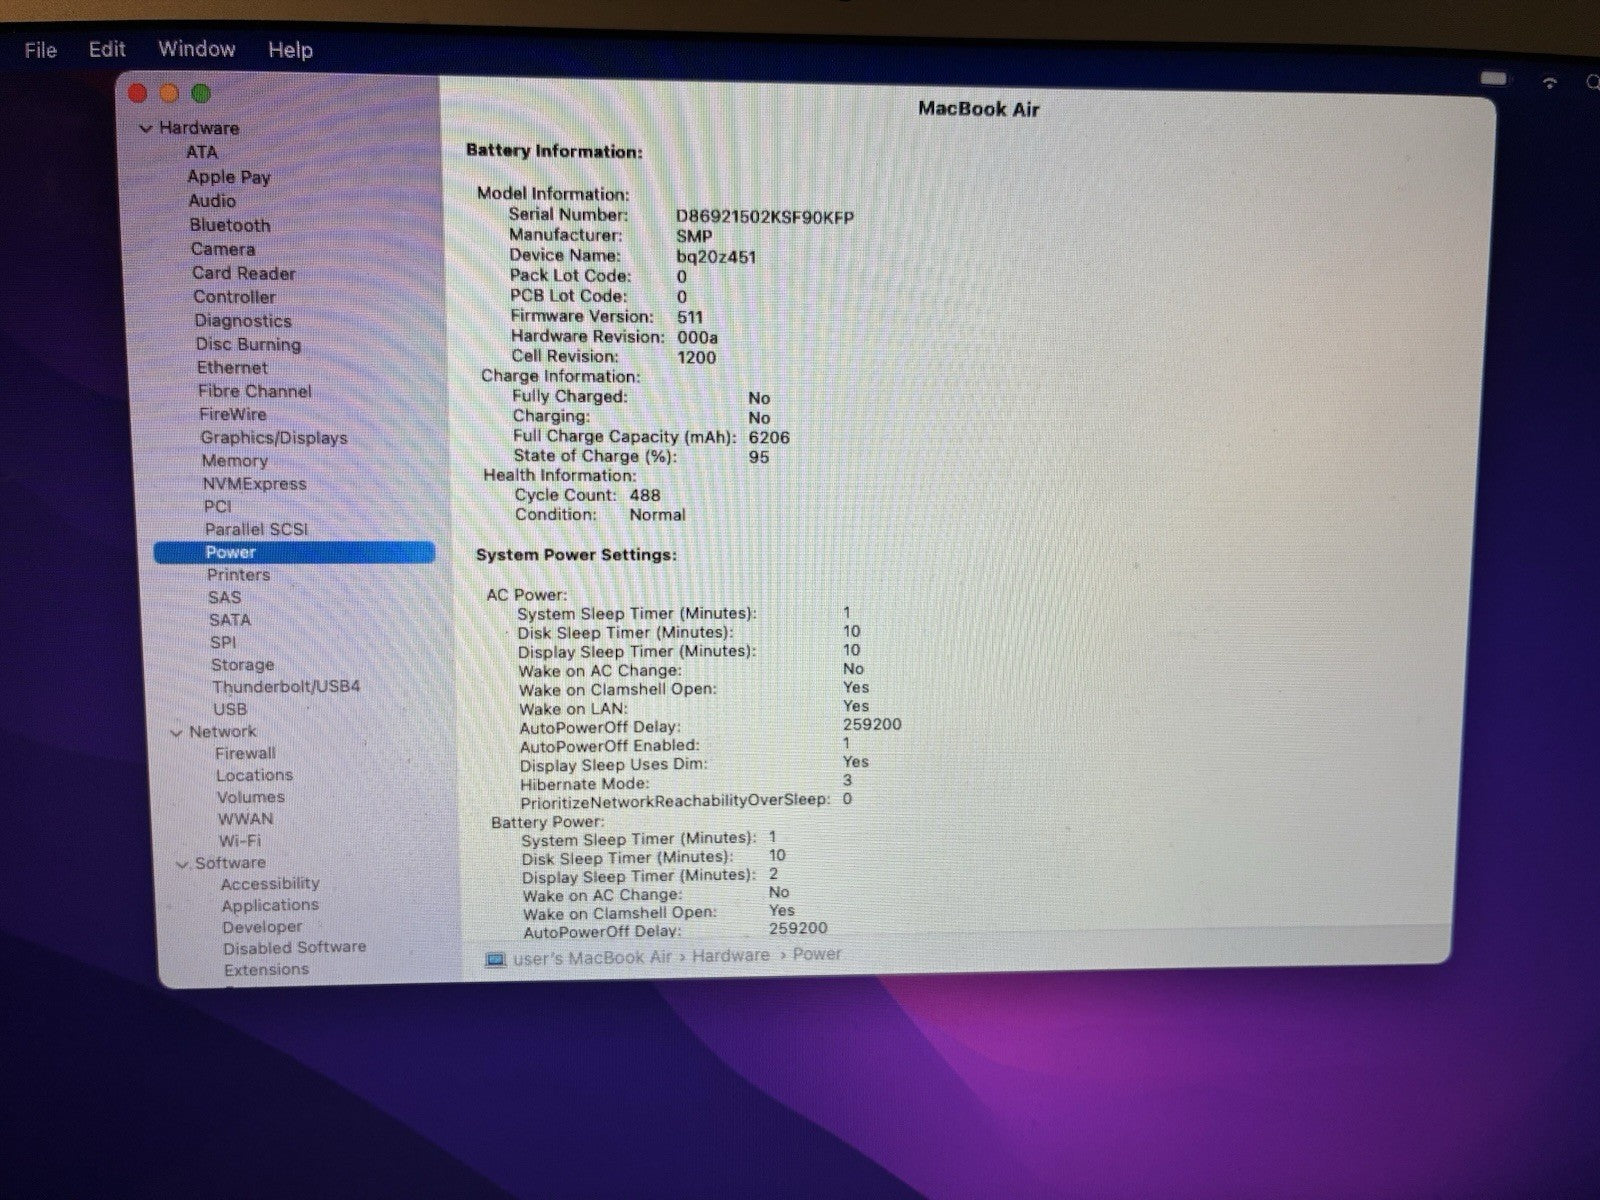This screenshot has height=1200, width=1600.
Task: Click the battery icon in menu bar
Action: 1494,79
